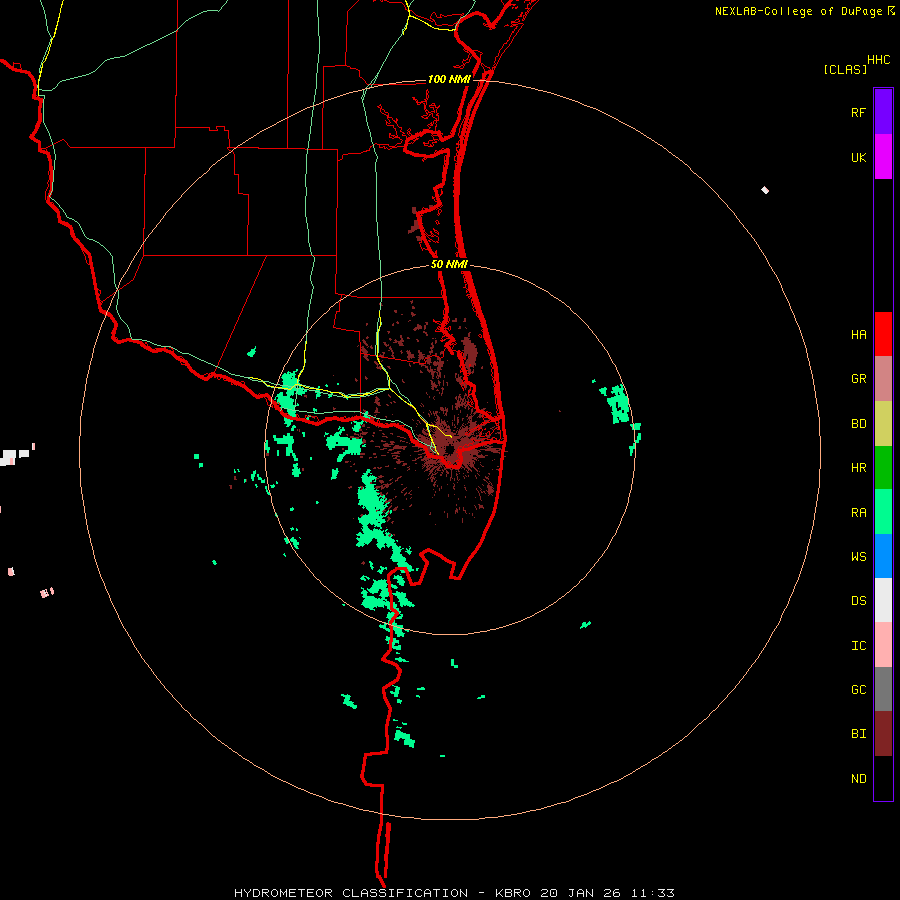900x900 pixels.
Task: Click the GC legend label
Action: (x=858, y=690)
